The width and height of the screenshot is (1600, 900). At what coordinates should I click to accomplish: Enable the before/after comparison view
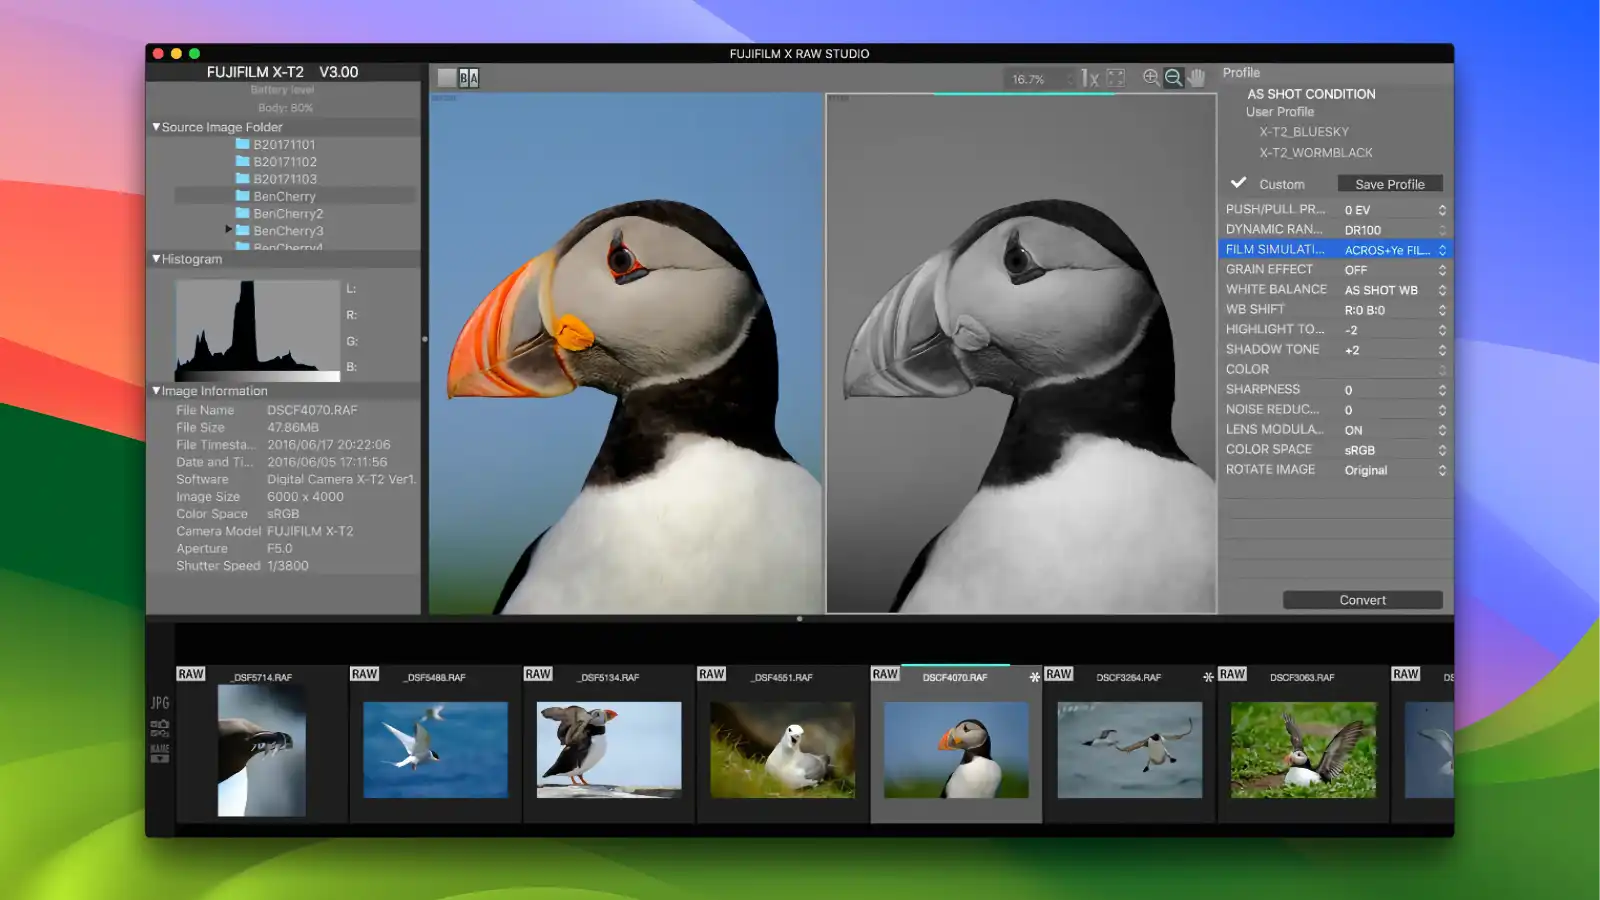(469, 78)
